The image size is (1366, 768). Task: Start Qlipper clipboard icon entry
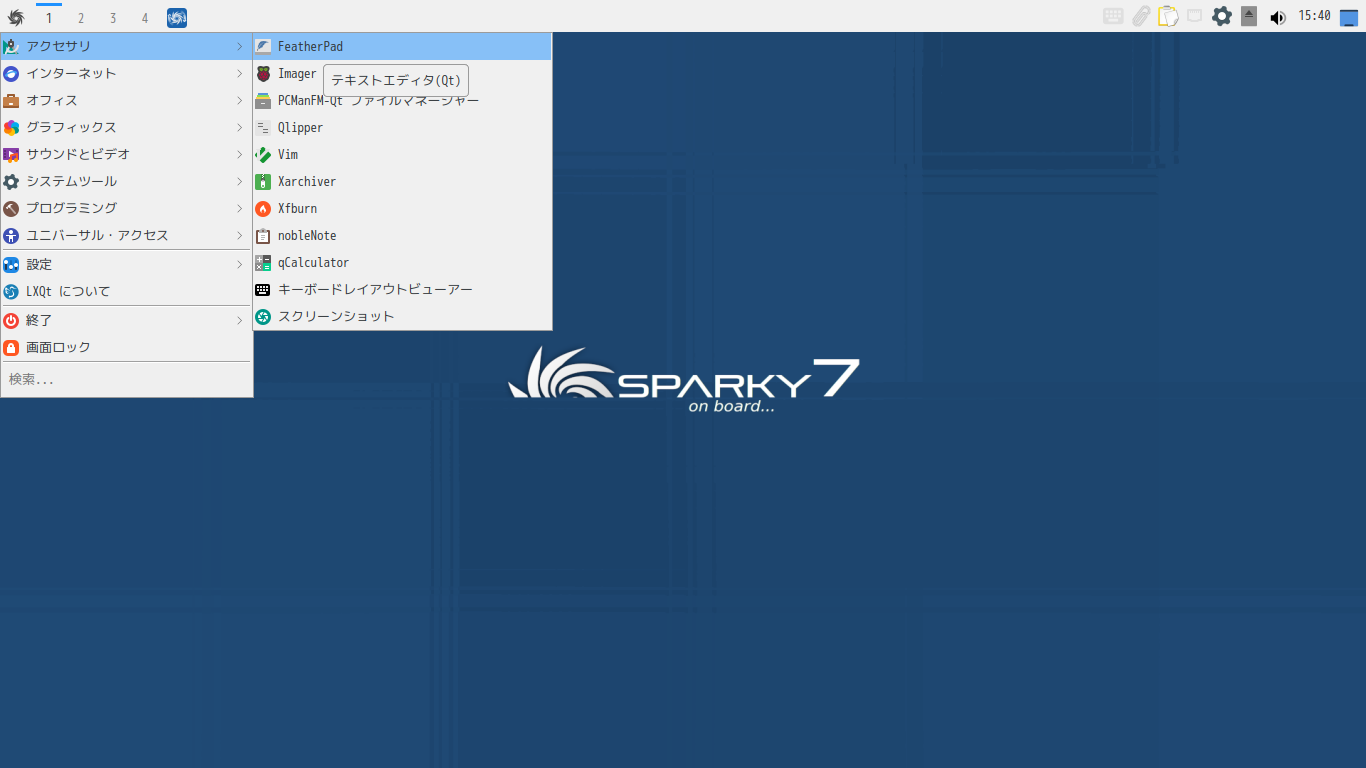[263, 128]
